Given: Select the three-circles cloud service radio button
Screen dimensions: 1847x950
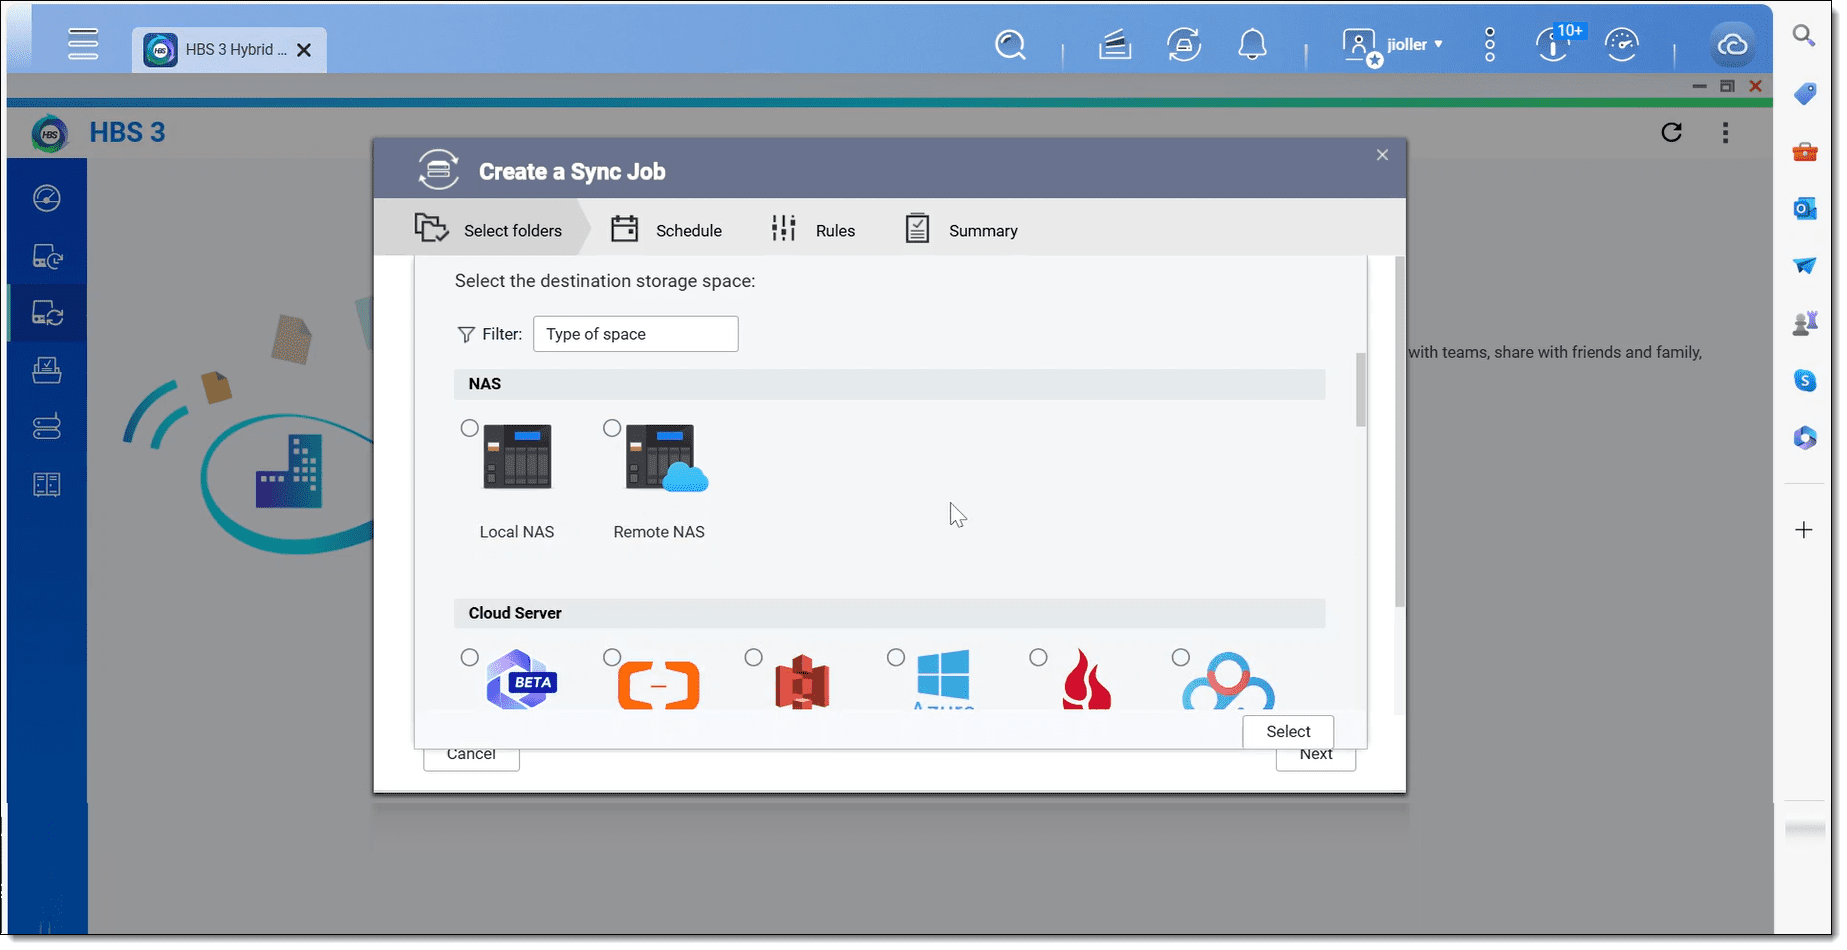Looking at the screenshot, I should click(1181, 657).
